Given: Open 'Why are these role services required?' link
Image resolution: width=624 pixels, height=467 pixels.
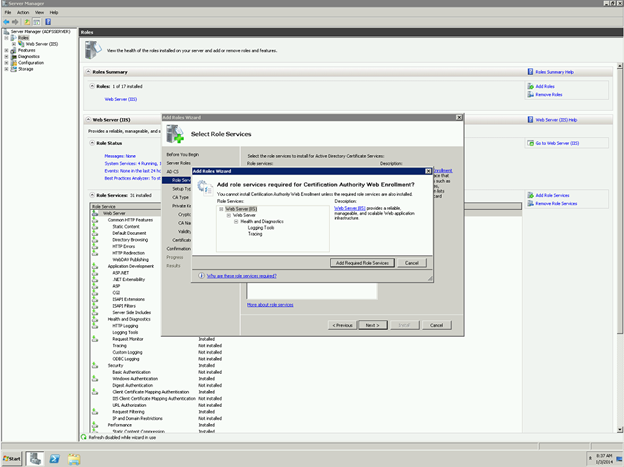Looking at the screenshot, I should coord(242,276).
